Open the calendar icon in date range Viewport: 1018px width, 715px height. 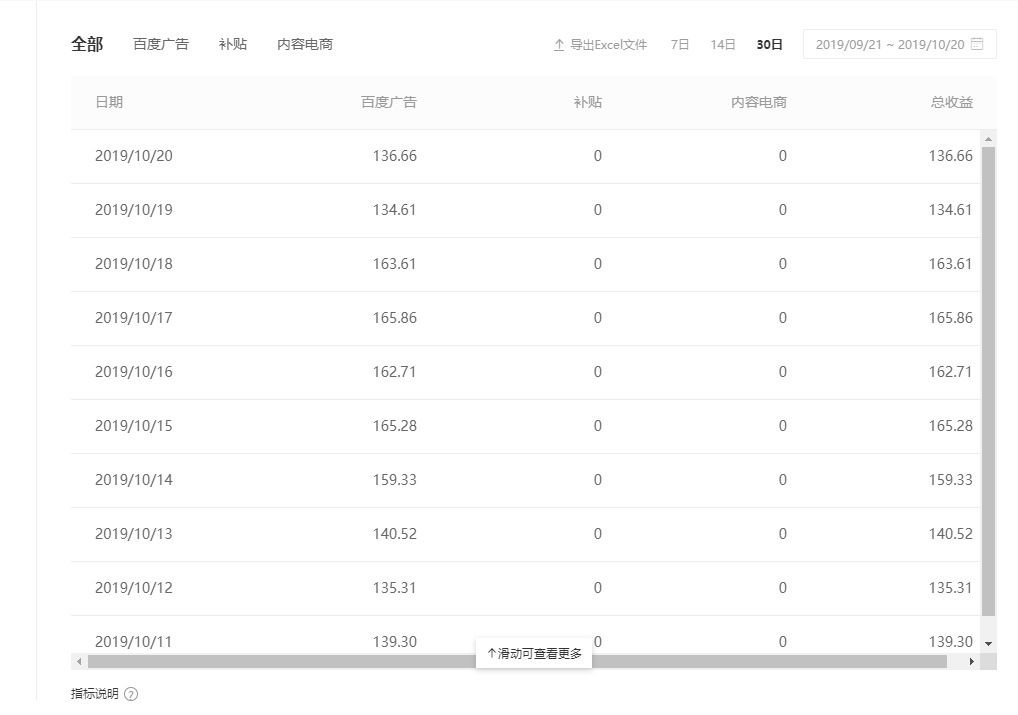977,44
